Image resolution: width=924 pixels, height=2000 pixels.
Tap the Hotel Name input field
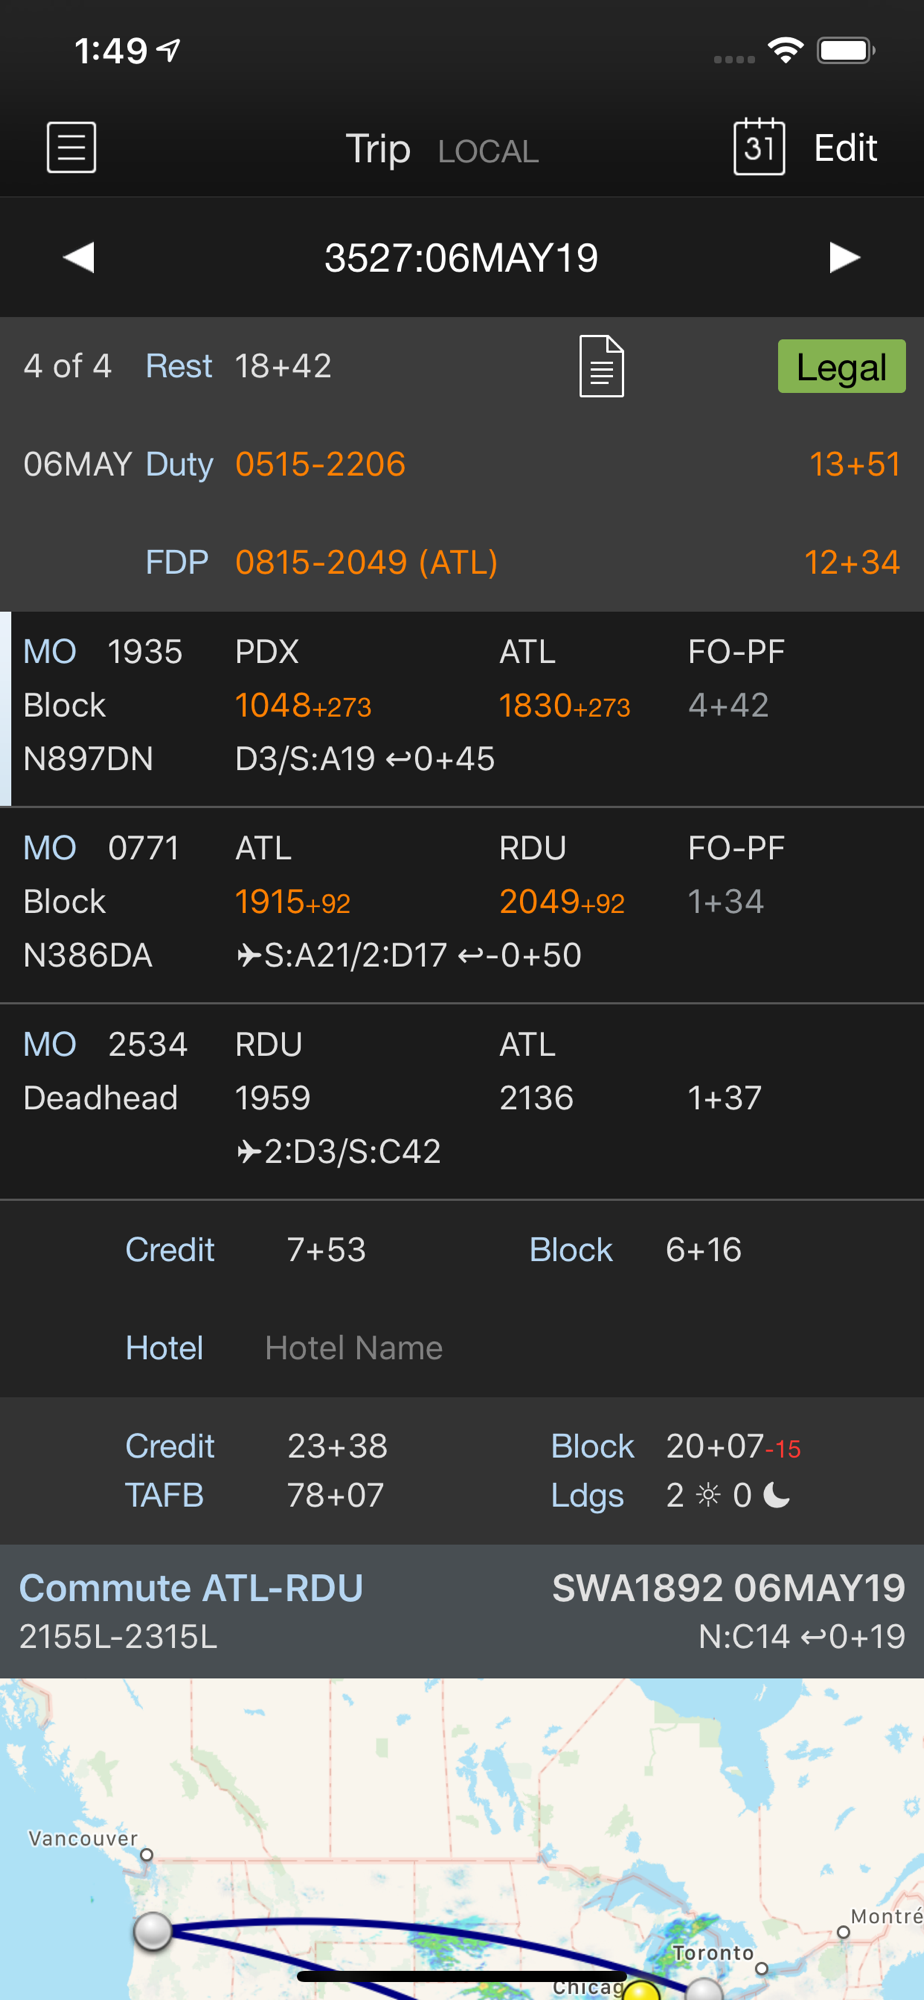click(353, 1348)
